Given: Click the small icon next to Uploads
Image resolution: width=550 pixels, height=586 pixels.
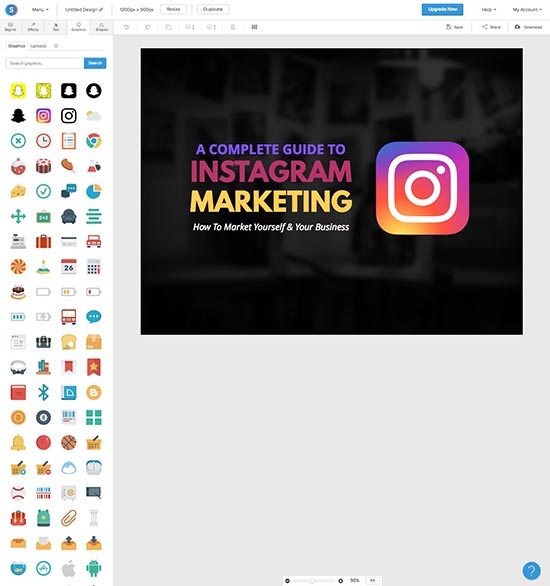Looking at the screenshot, I should click(x=56, y=46).
